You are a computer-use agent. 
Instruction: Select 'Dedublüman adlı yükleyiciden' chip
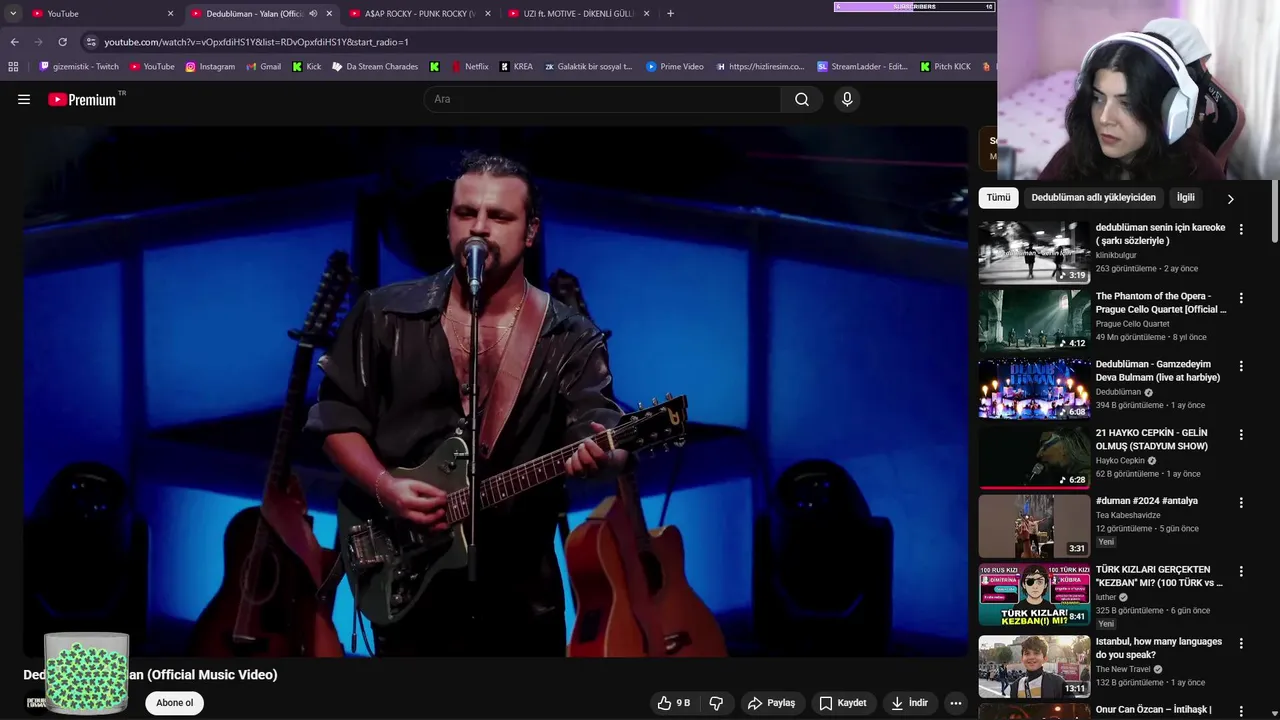point(1093,198)
